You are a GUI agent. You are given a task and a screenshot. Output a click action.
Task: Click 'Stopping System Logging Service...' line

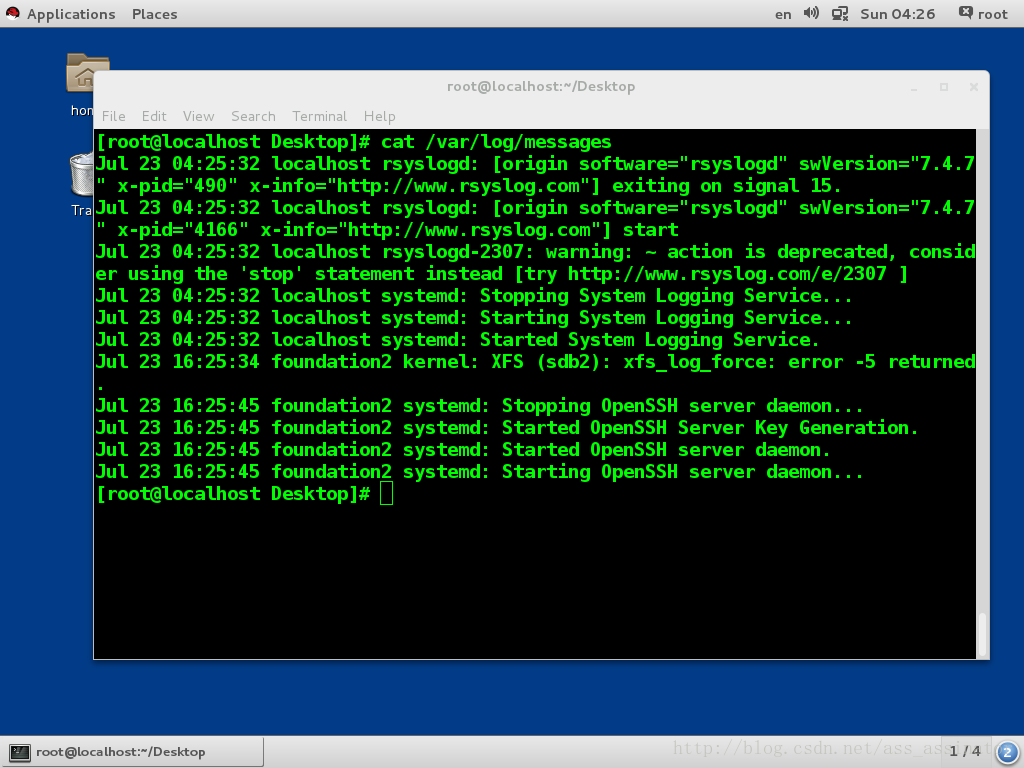click(x=473, y=296)
